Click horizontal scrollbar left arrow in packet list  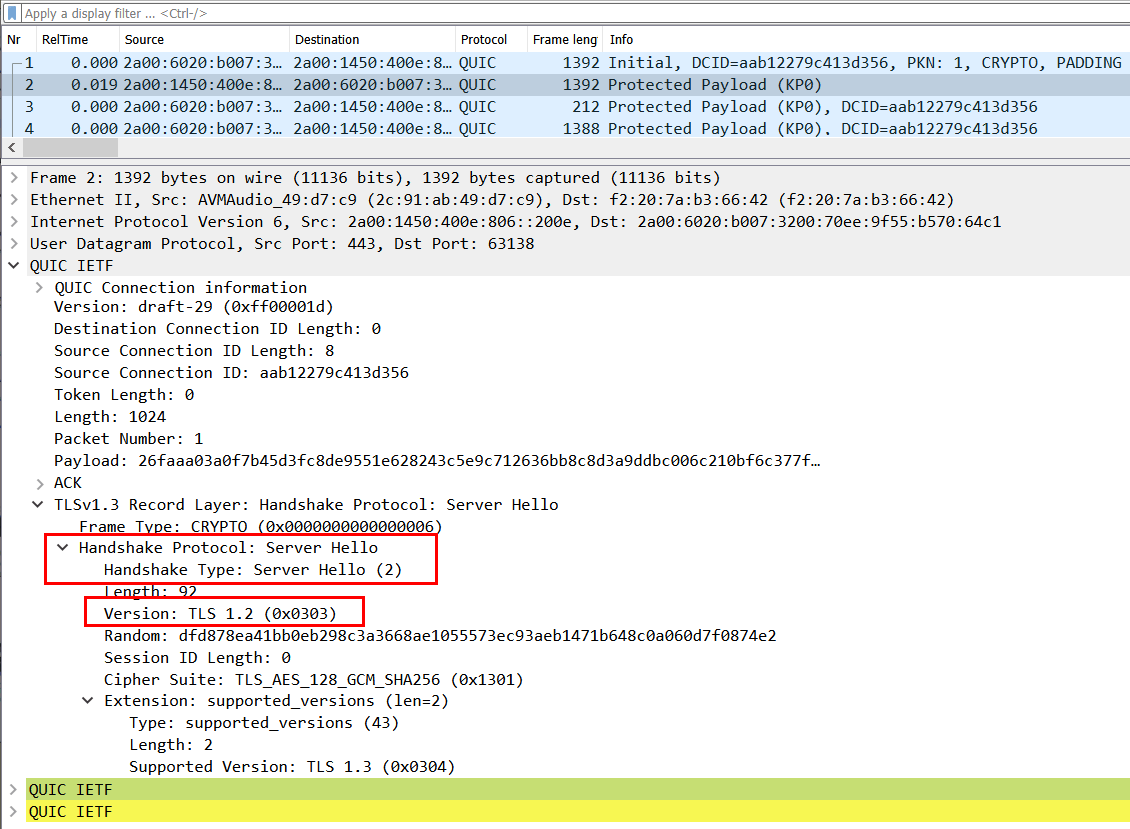click(12, 148)
